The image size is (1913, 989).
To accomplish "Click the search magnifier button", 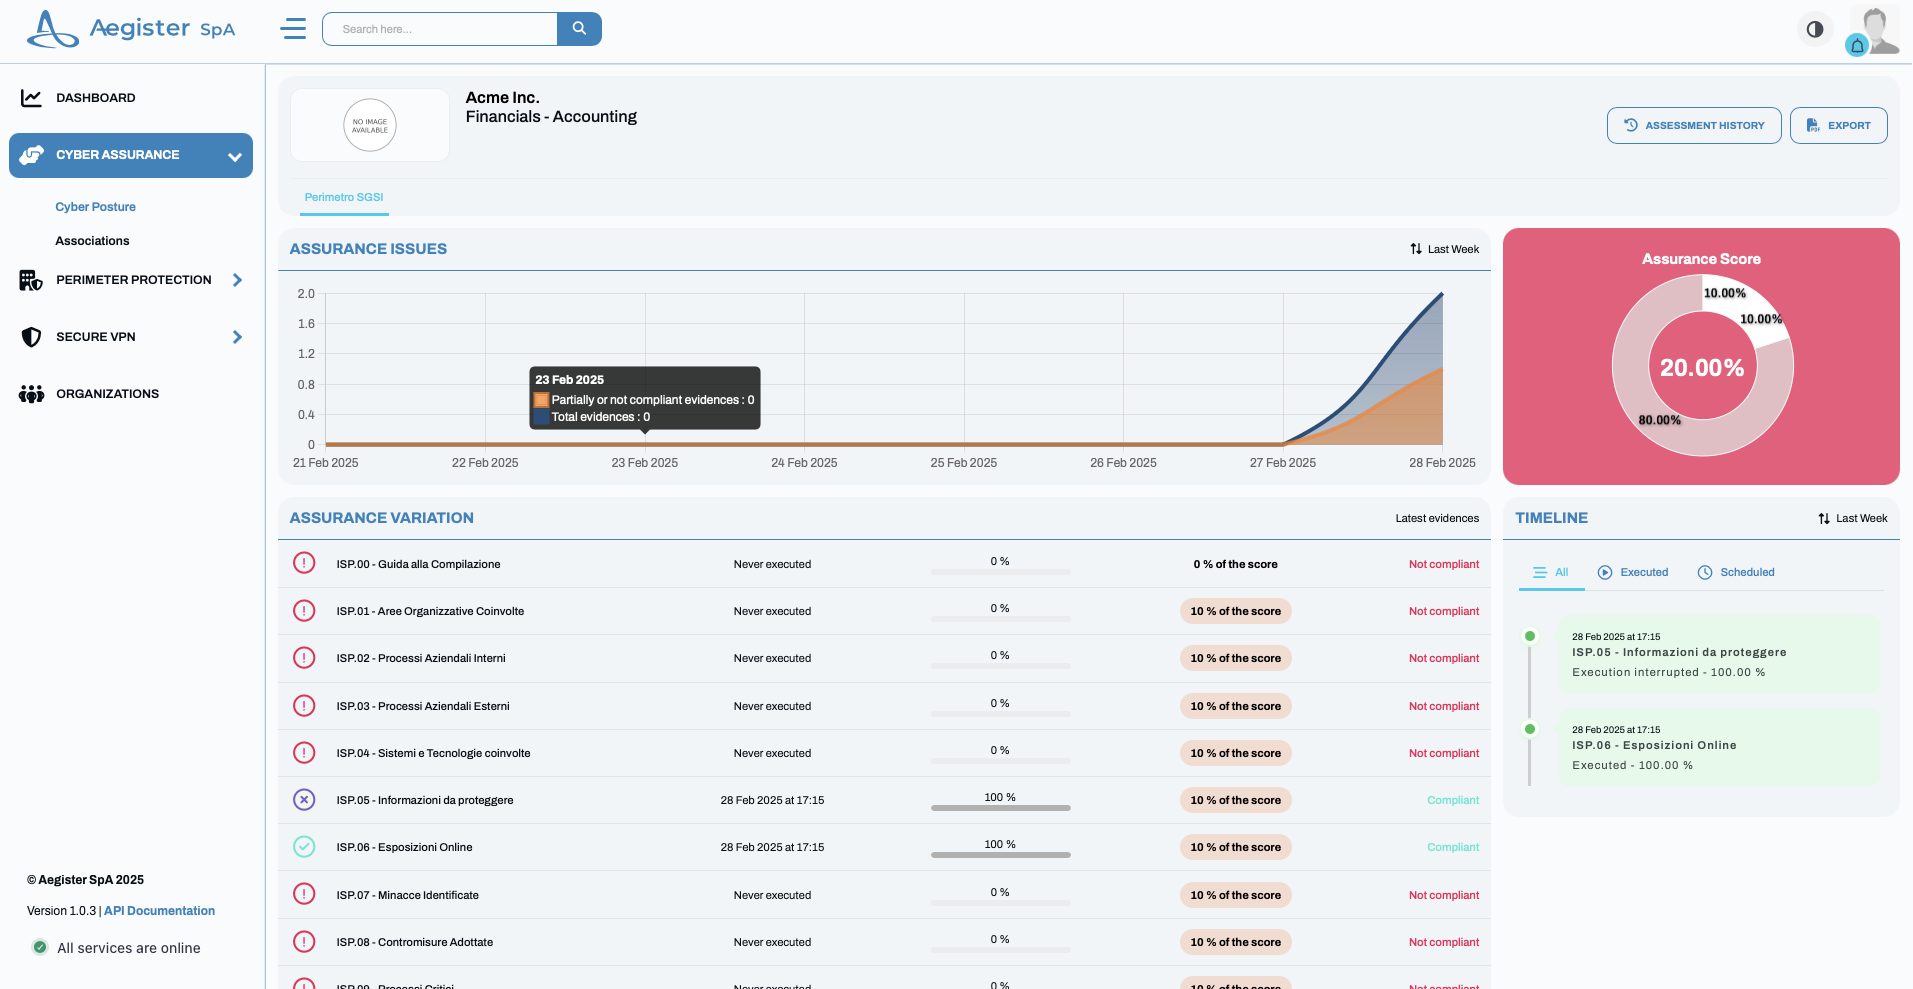I will (579, 29).
